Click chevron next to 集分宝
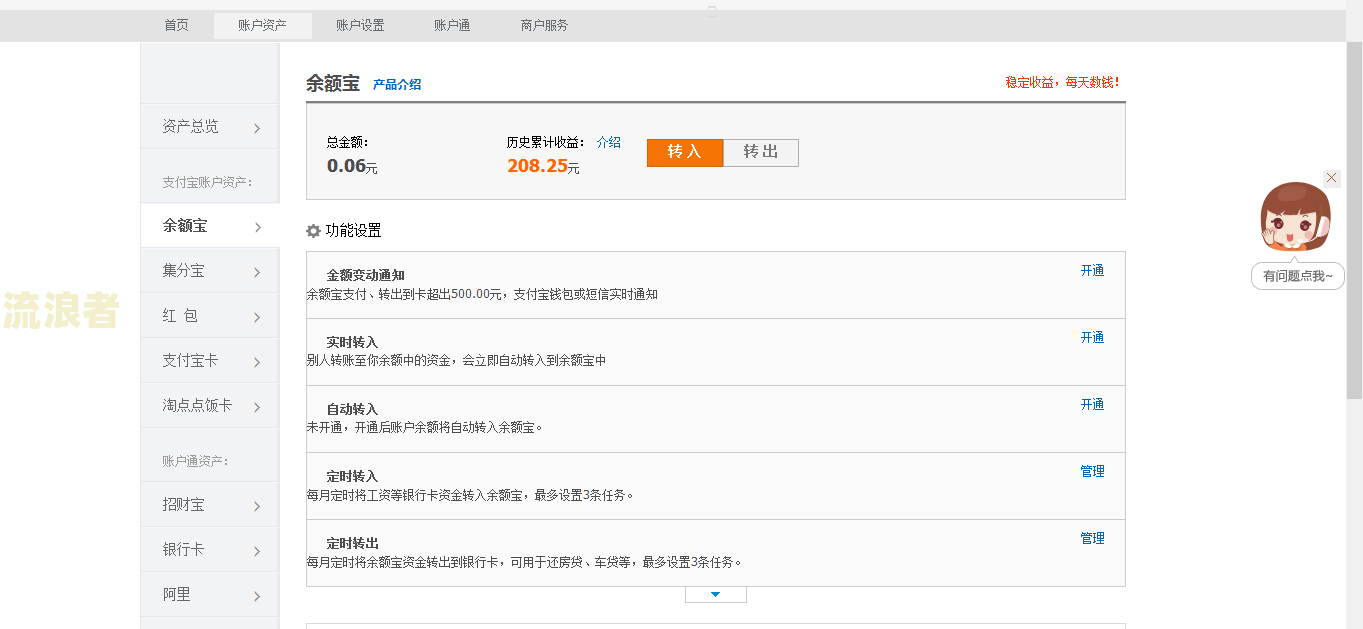 tap(257, 272)
